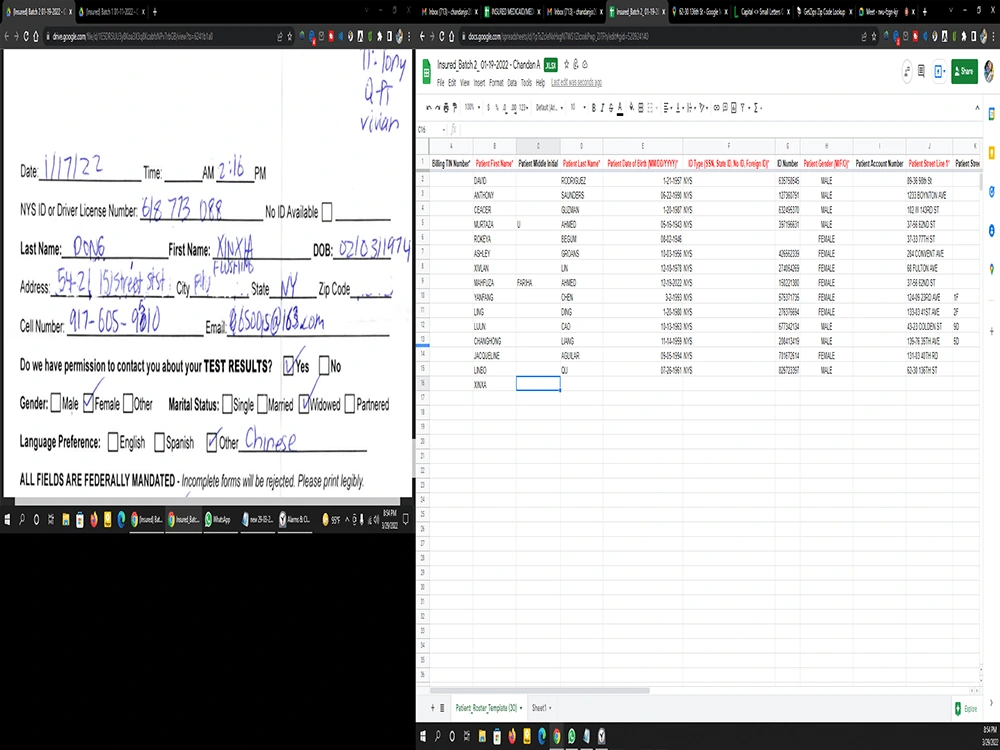Open the File menu
Viewport: 1000px width, 750px height.
pyautogui.click(x=440, y=83)
